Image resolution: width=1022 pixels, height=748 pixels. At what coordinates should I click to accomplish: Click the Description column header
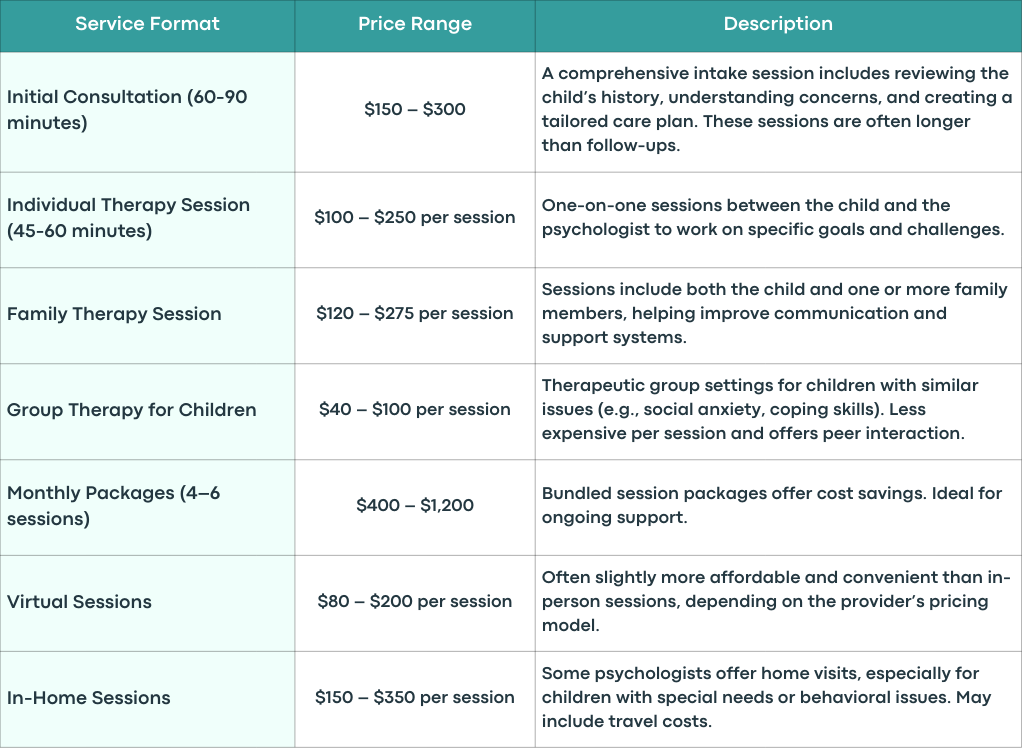pyautogui.click(x=778, y=24)
